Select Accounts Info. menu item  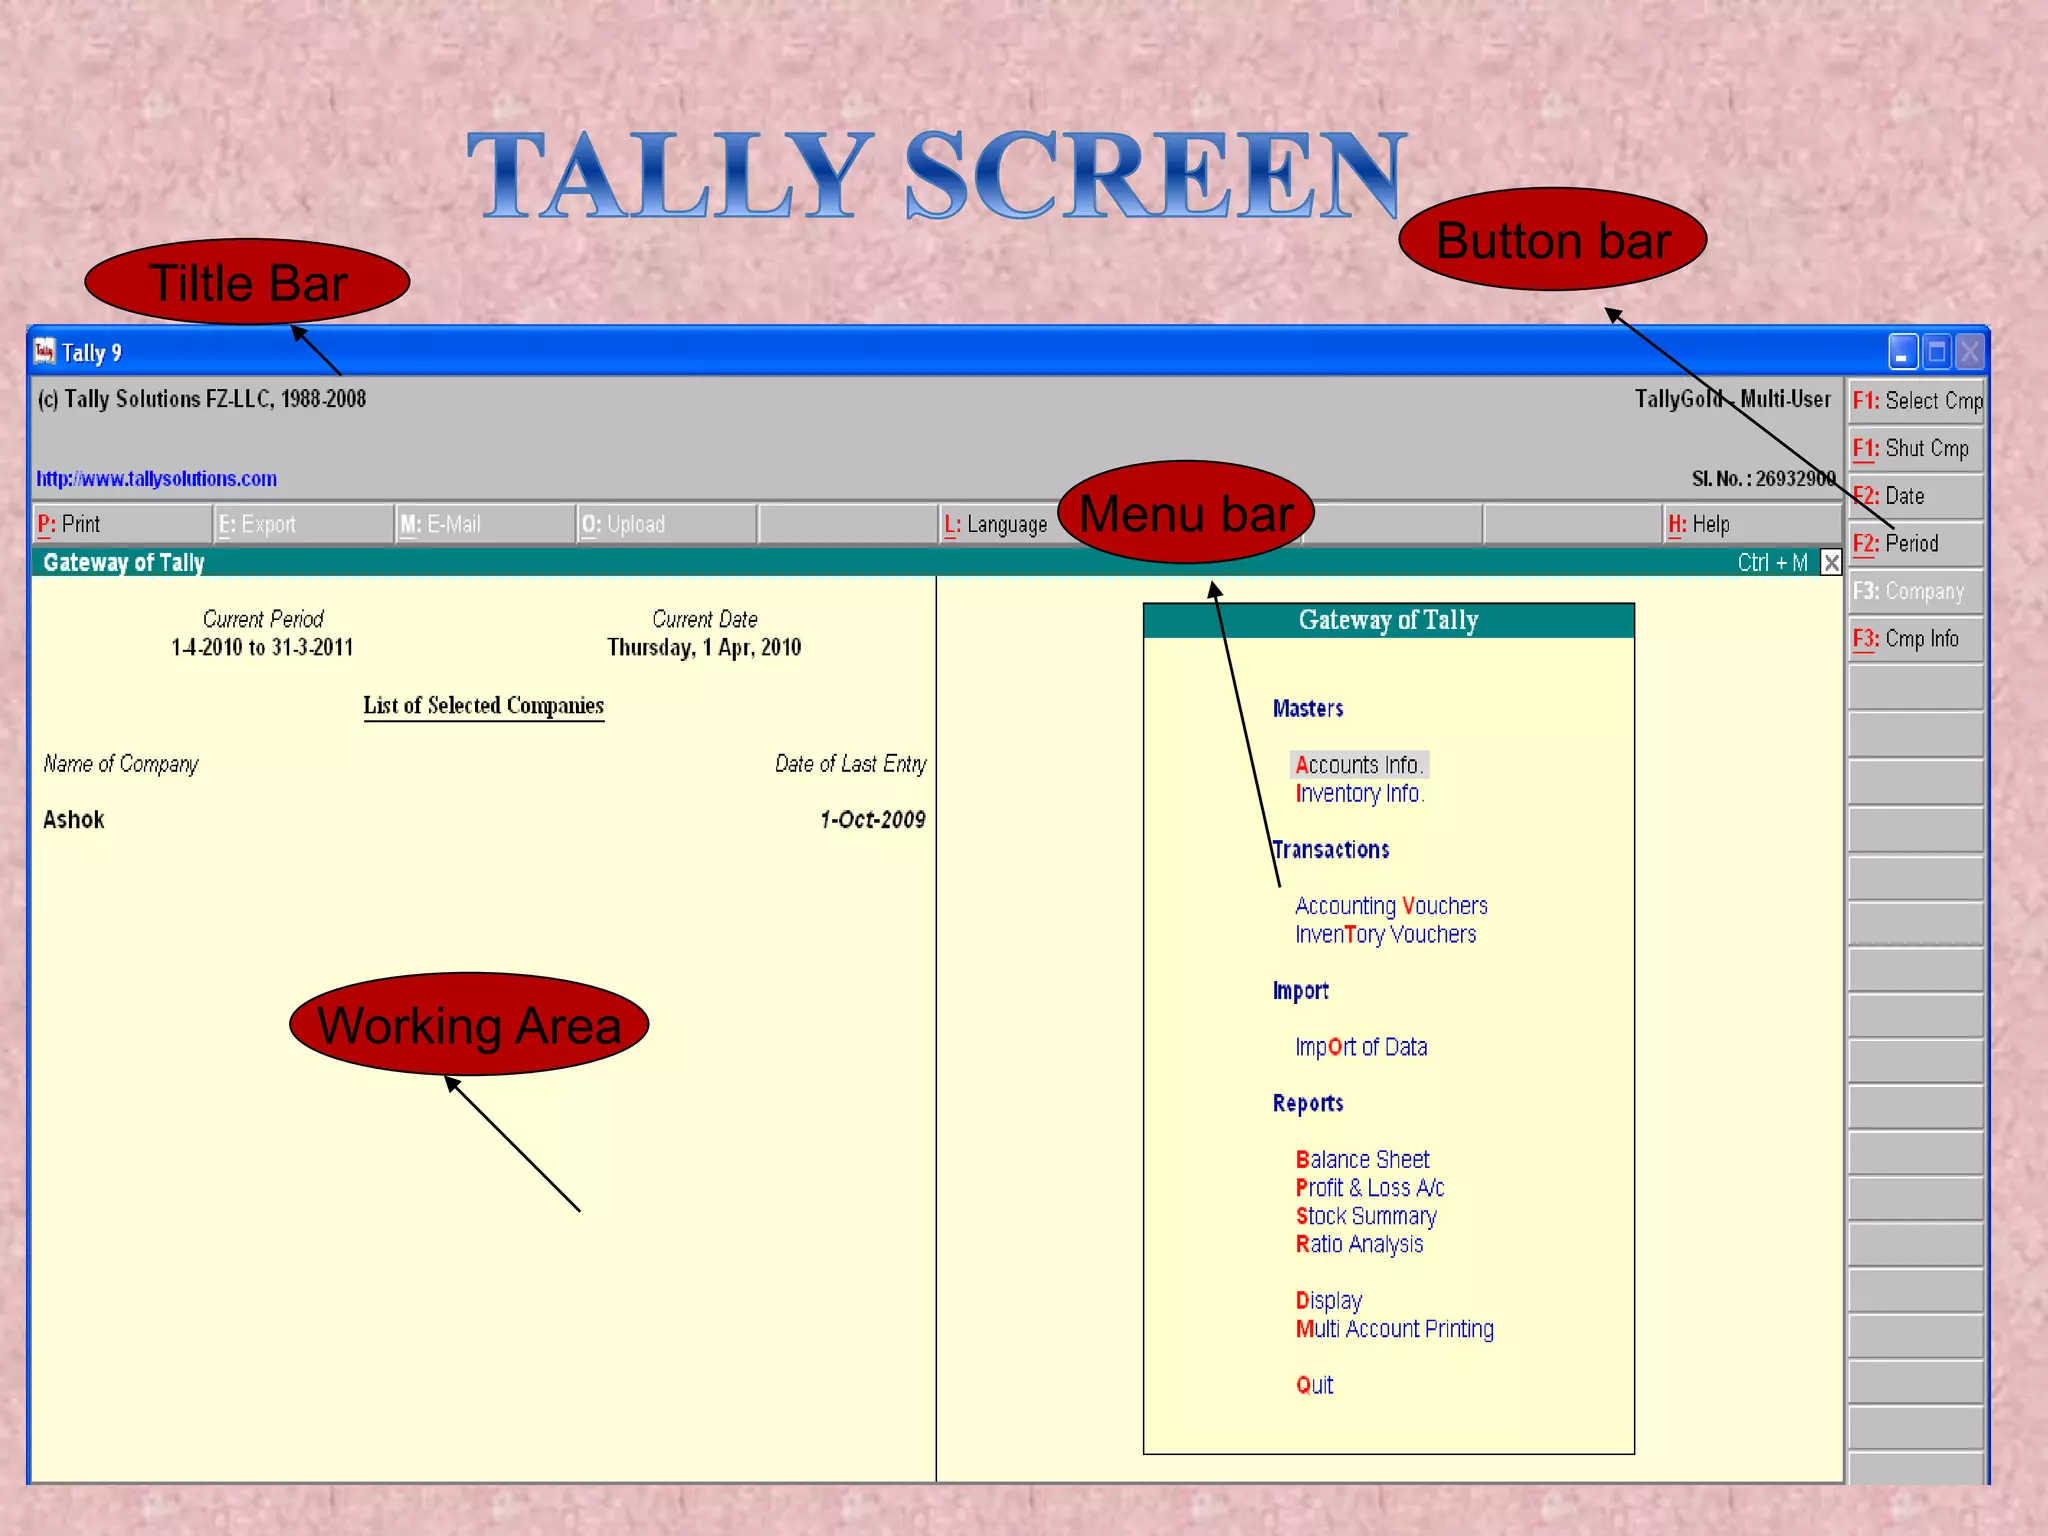click(1359, 765)
